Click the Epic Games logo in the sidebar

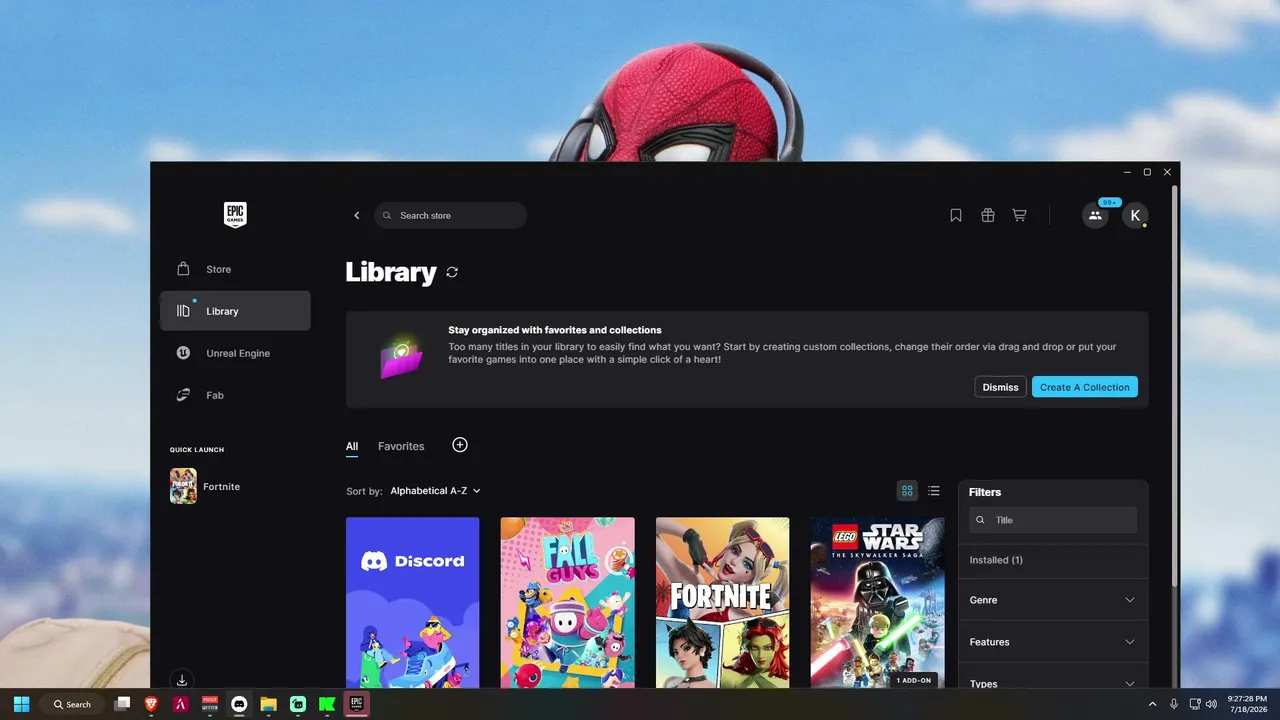[235, 215]
